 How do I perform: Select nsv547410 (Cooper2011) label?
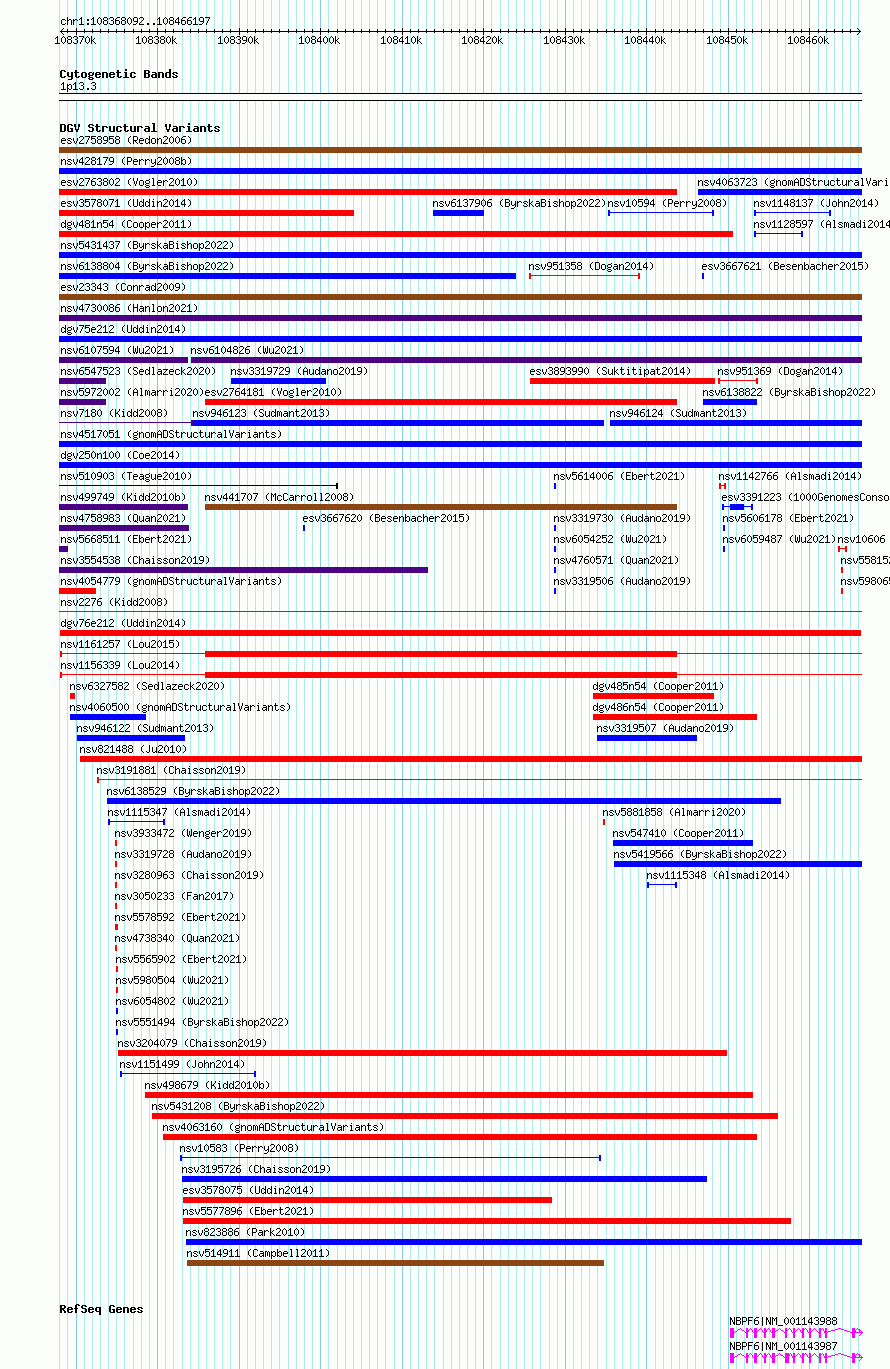678,833
